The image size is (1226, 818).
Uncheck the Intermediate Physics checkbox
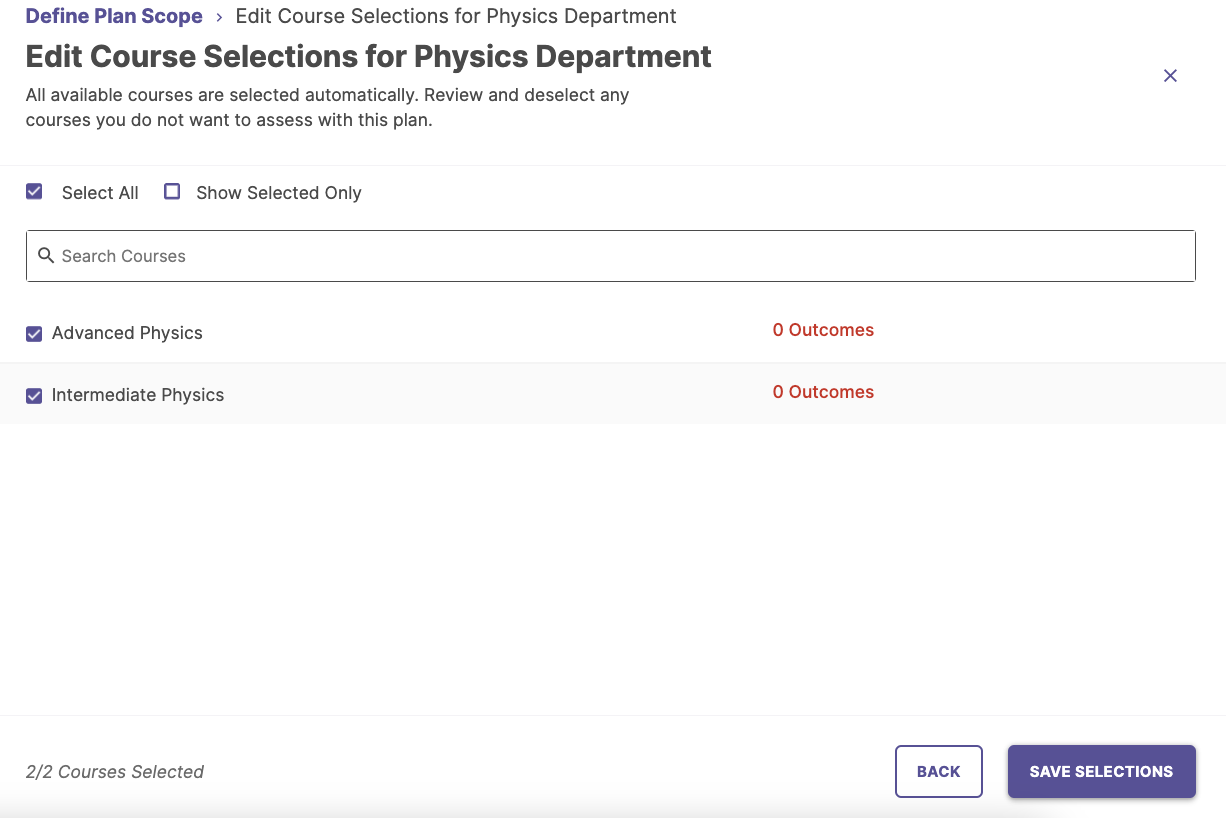pyautogui.click(x=34, y=395)
